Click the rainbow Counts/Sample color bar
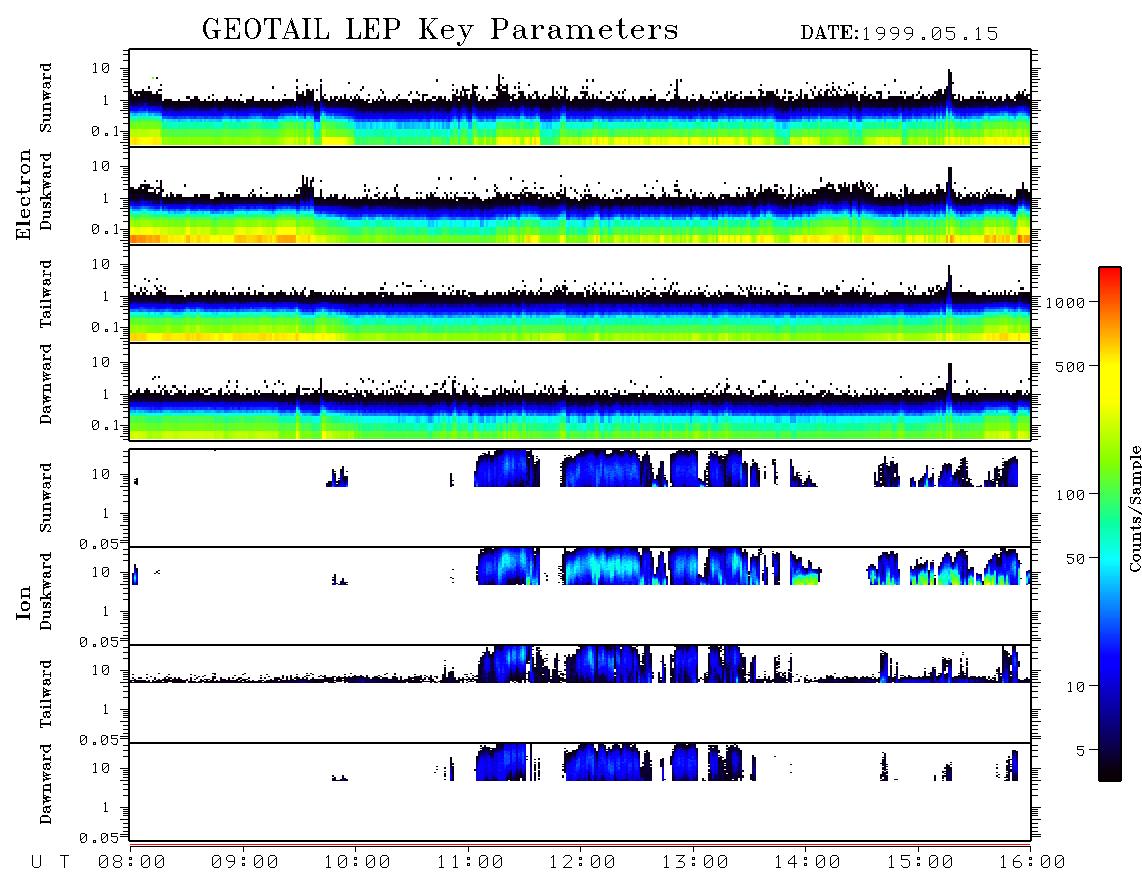 click(1110, 525)
